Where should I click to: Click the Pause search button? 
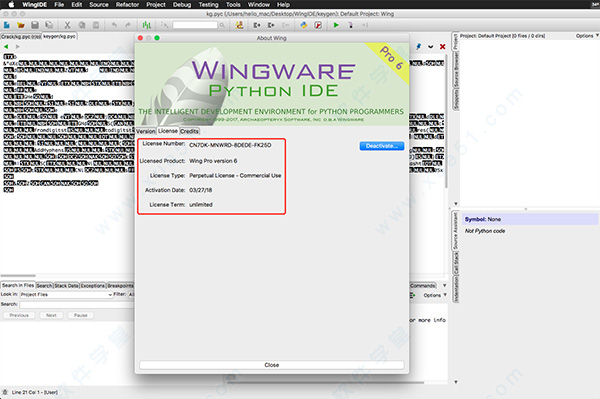[81, 315]
